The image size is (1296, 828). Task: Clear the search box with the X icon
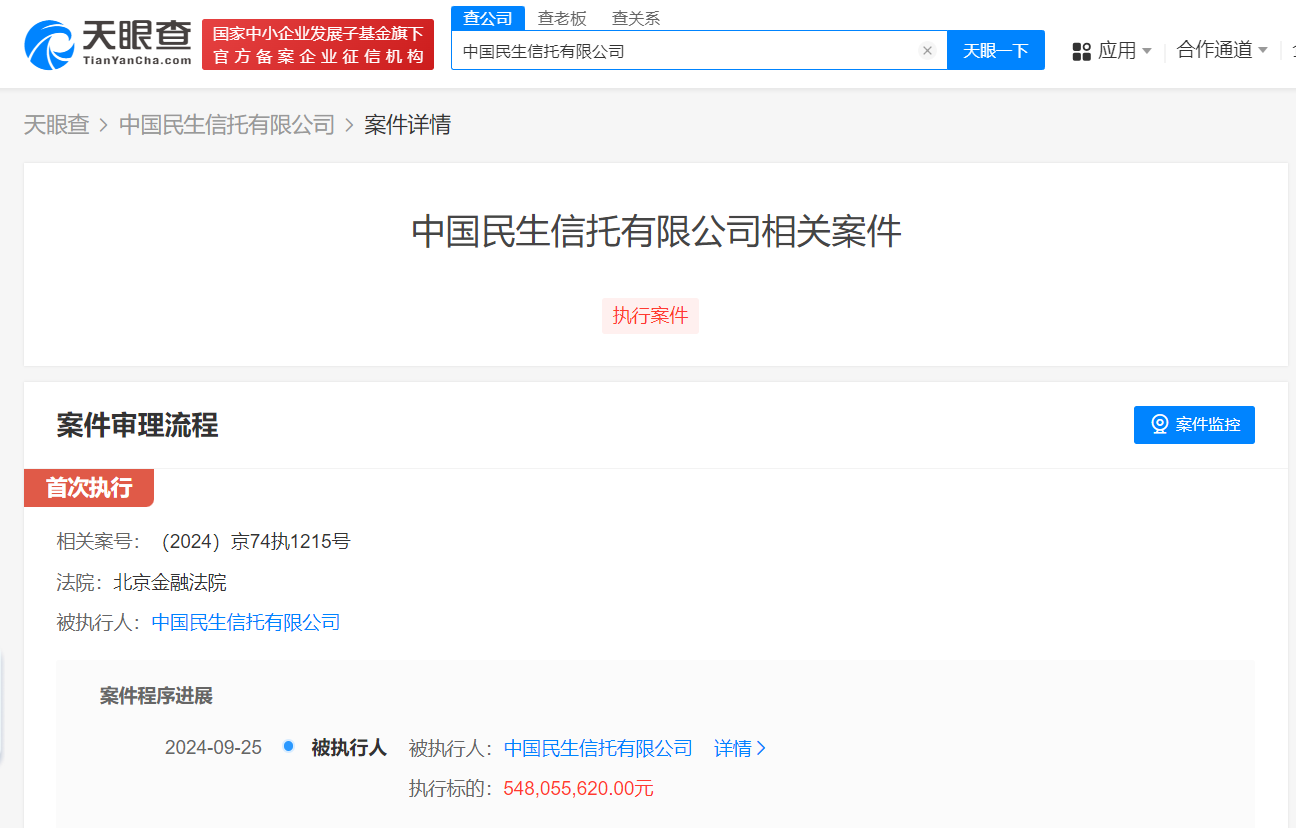pos(927,51)
